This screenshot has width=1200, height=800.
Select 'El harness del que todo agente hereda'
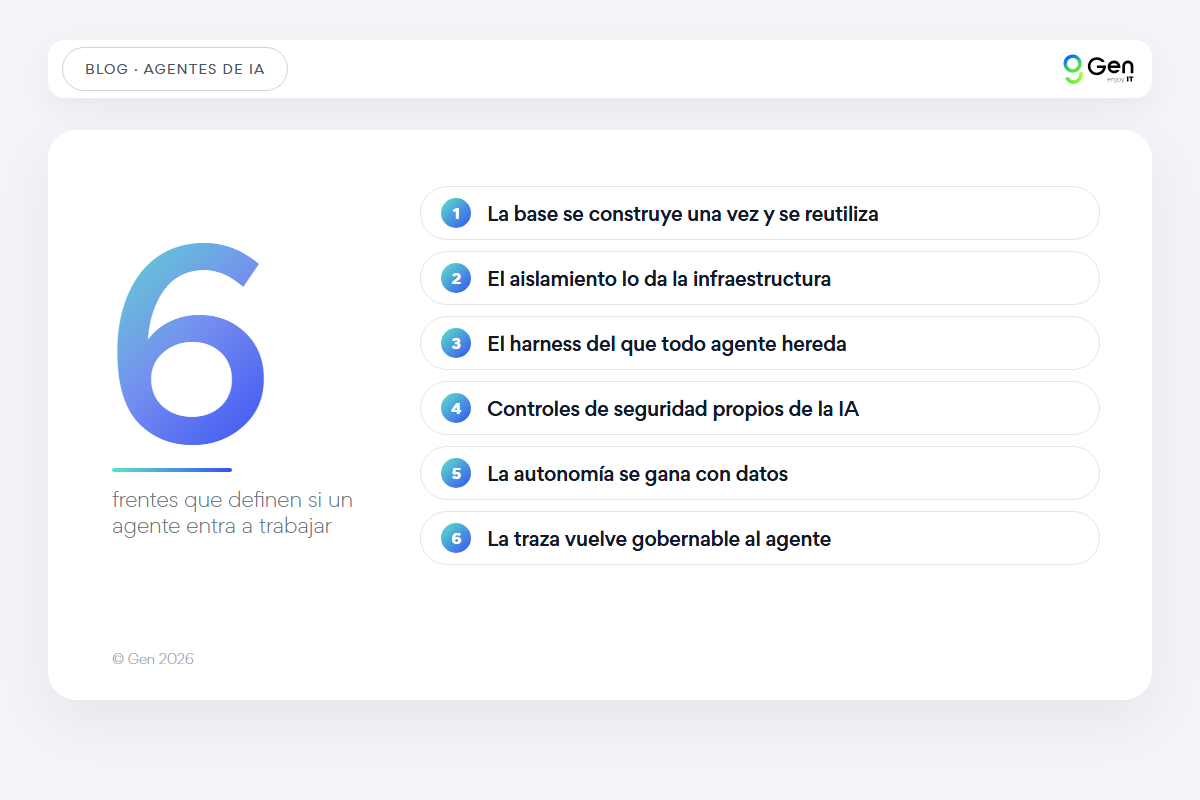click(x=760, y=343)
